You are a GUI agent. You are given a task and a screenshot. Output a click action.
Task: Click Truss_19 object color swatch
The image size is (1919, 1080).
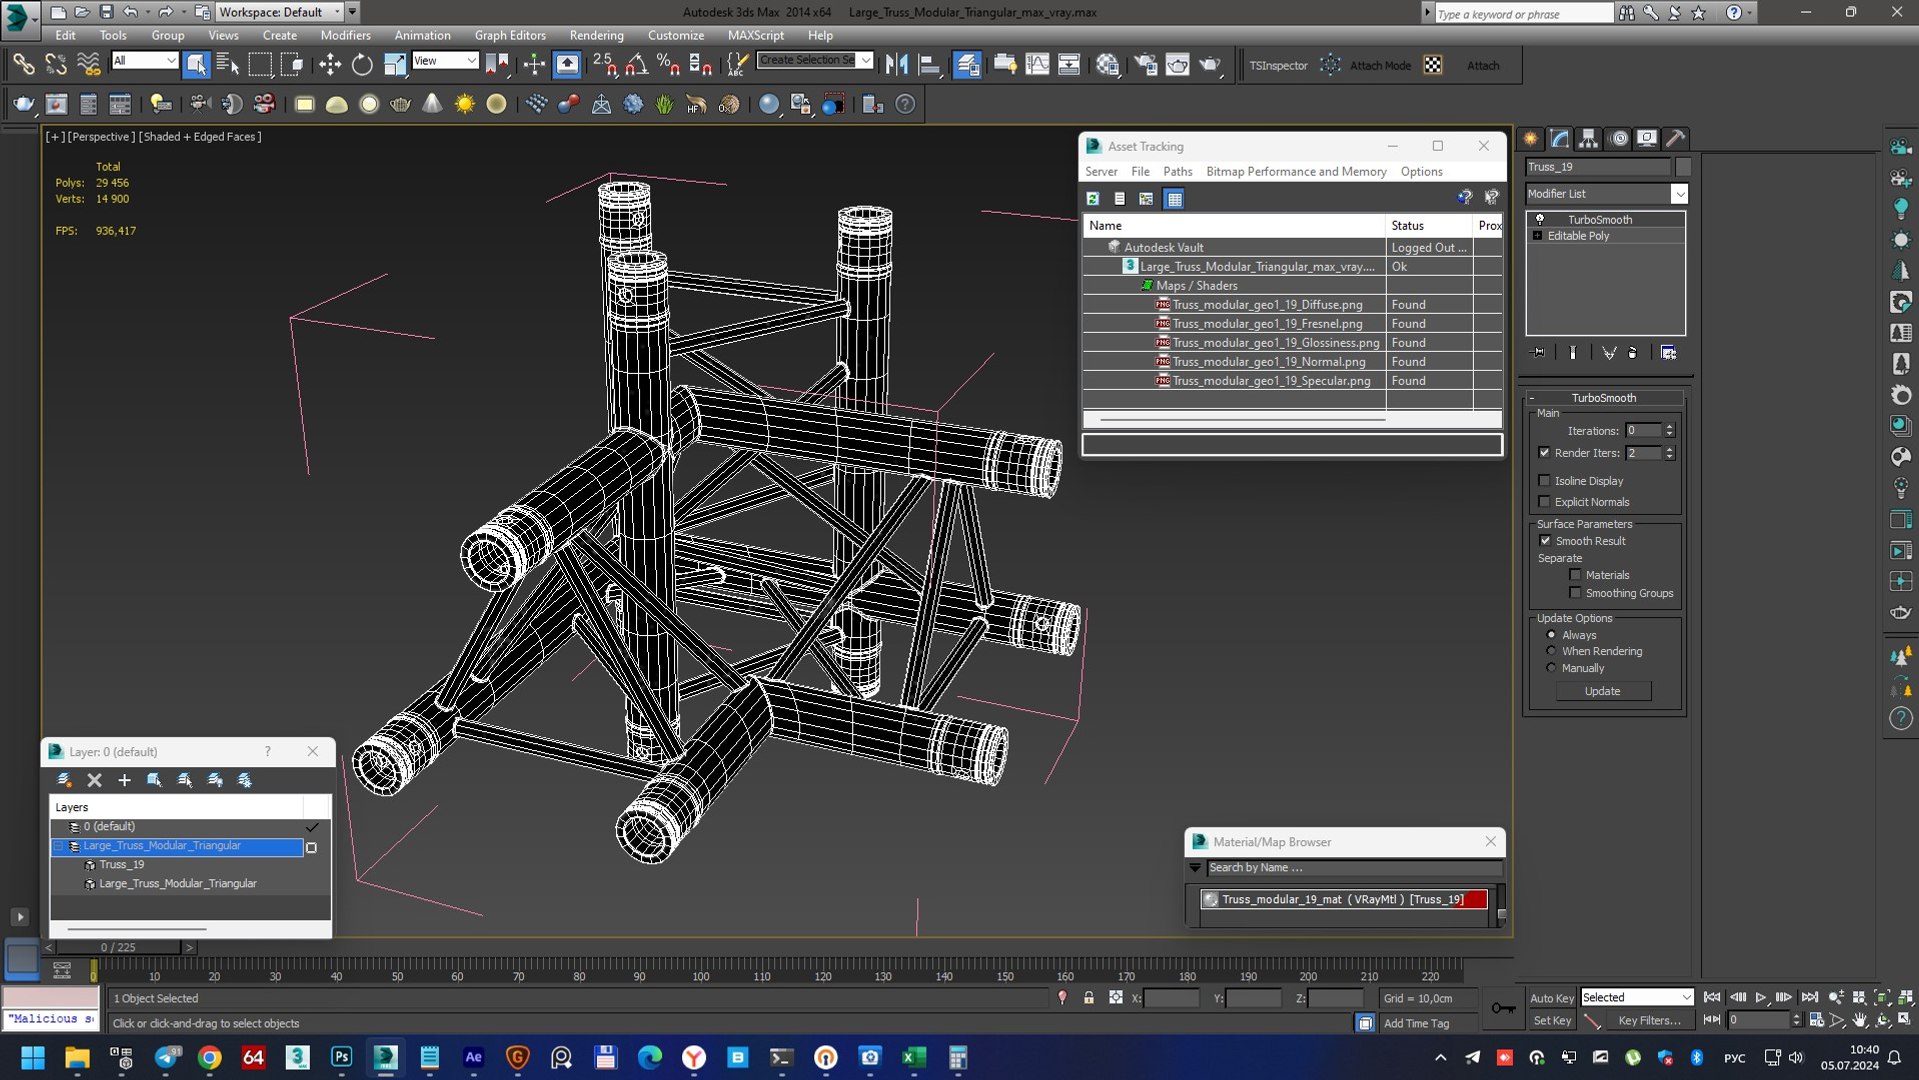pyautogui.click(x=1683, y=167)
